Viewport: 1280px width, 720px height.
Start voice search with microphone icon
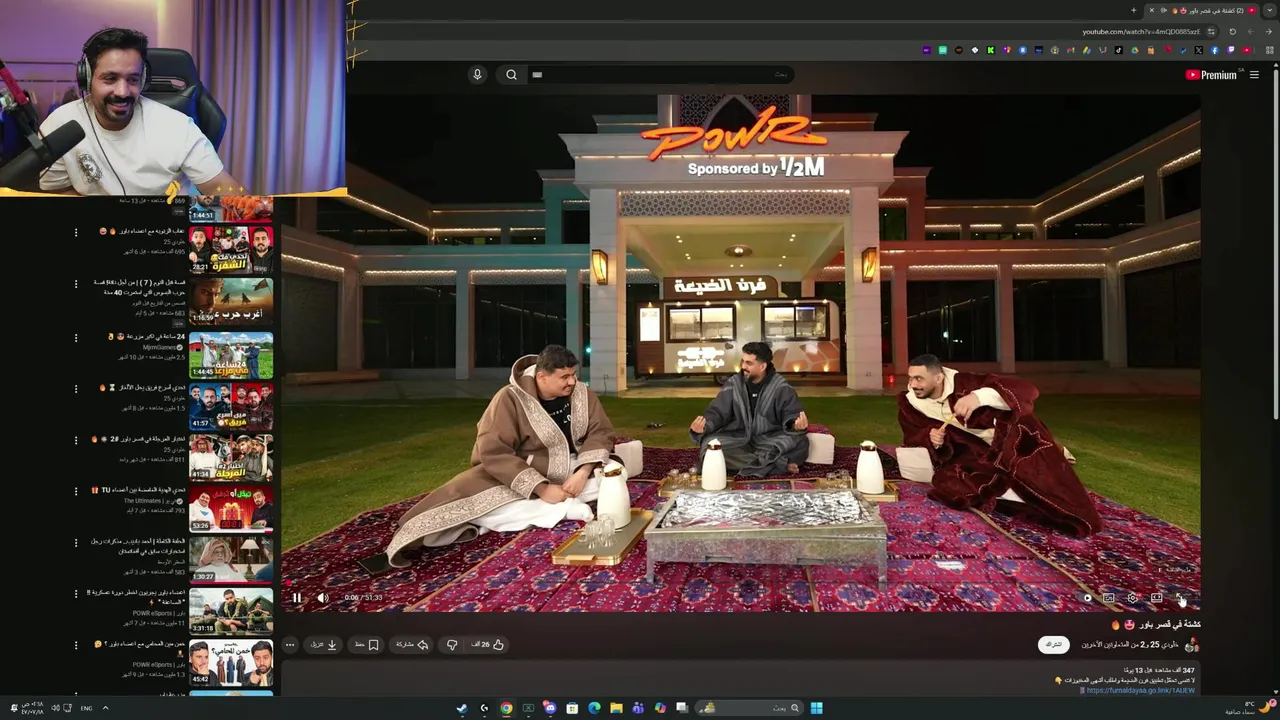477,75
